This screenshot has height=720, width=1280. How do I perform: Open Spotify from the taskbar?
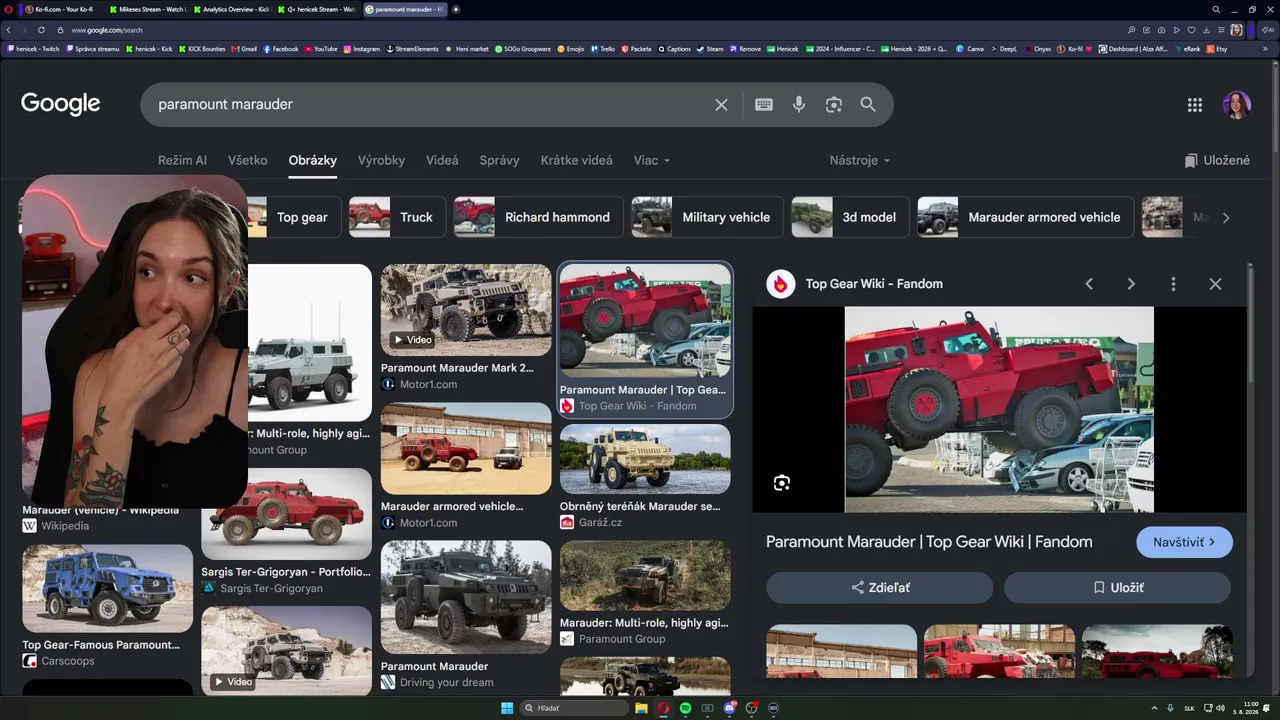(685, 708)
